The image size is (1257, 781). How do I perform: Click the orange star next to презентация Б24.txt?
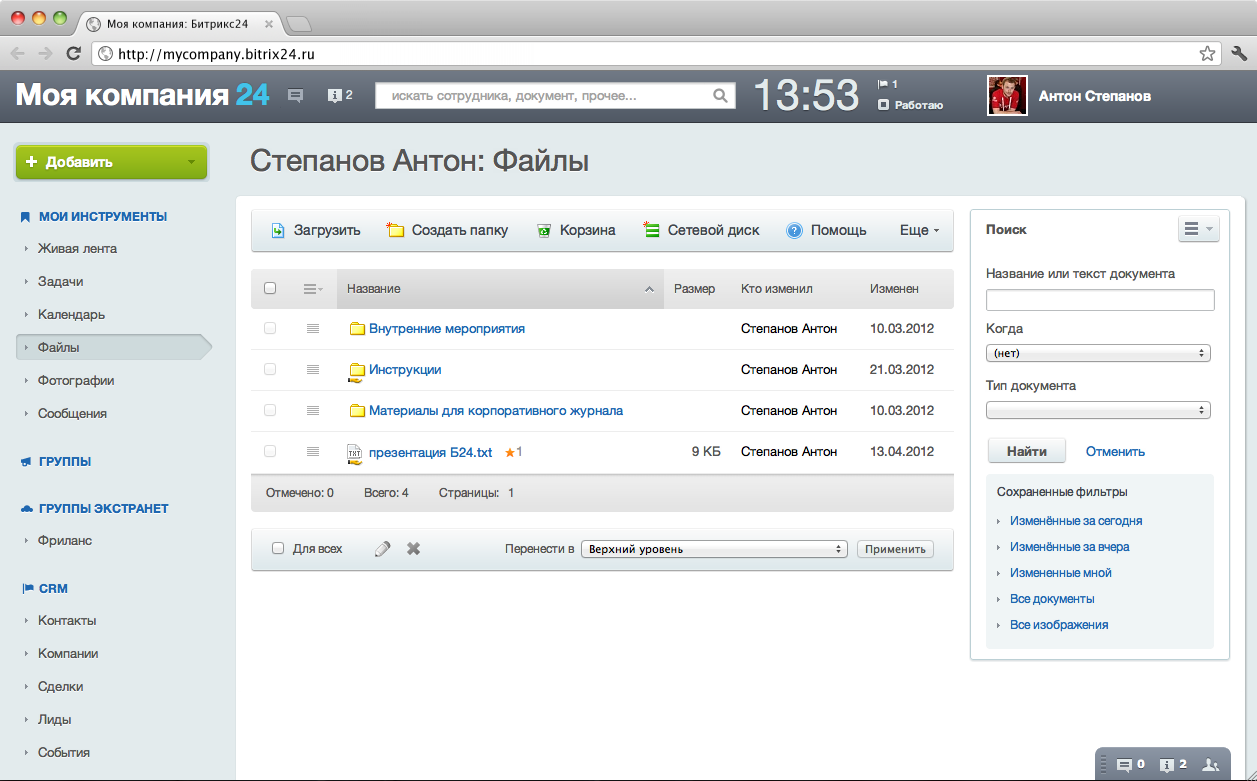point(510,453)
